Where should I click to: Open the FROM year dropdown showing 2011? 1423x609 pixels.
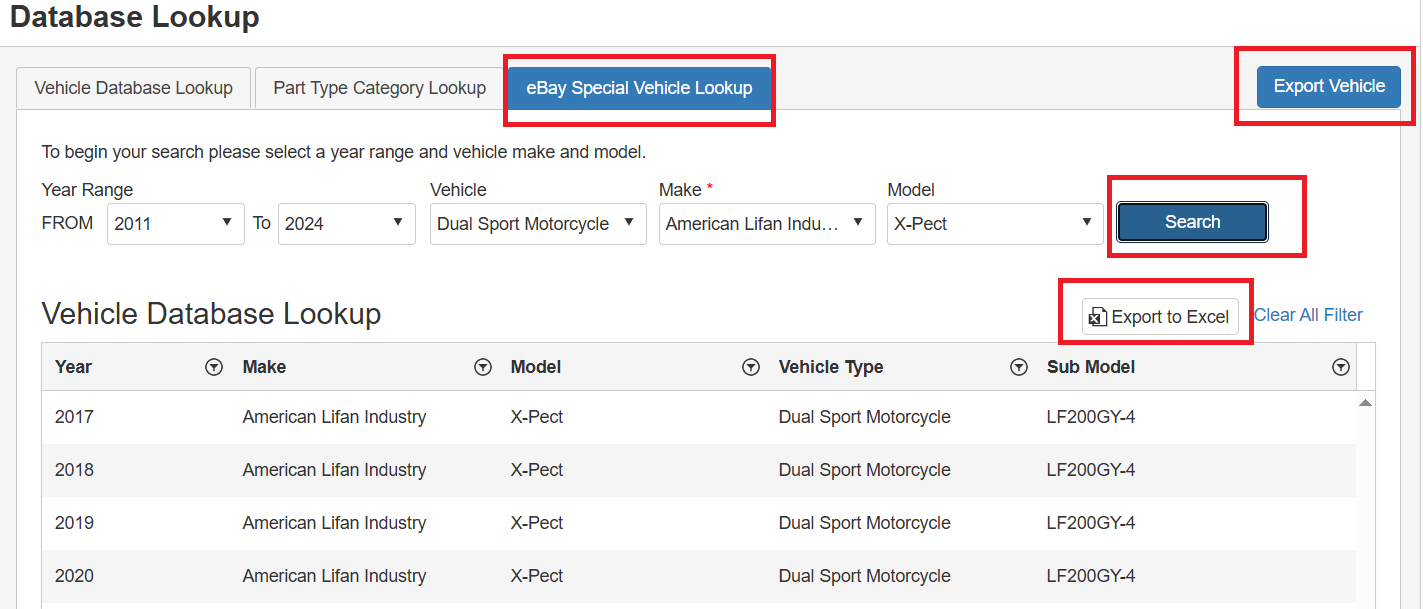(175, 223)
